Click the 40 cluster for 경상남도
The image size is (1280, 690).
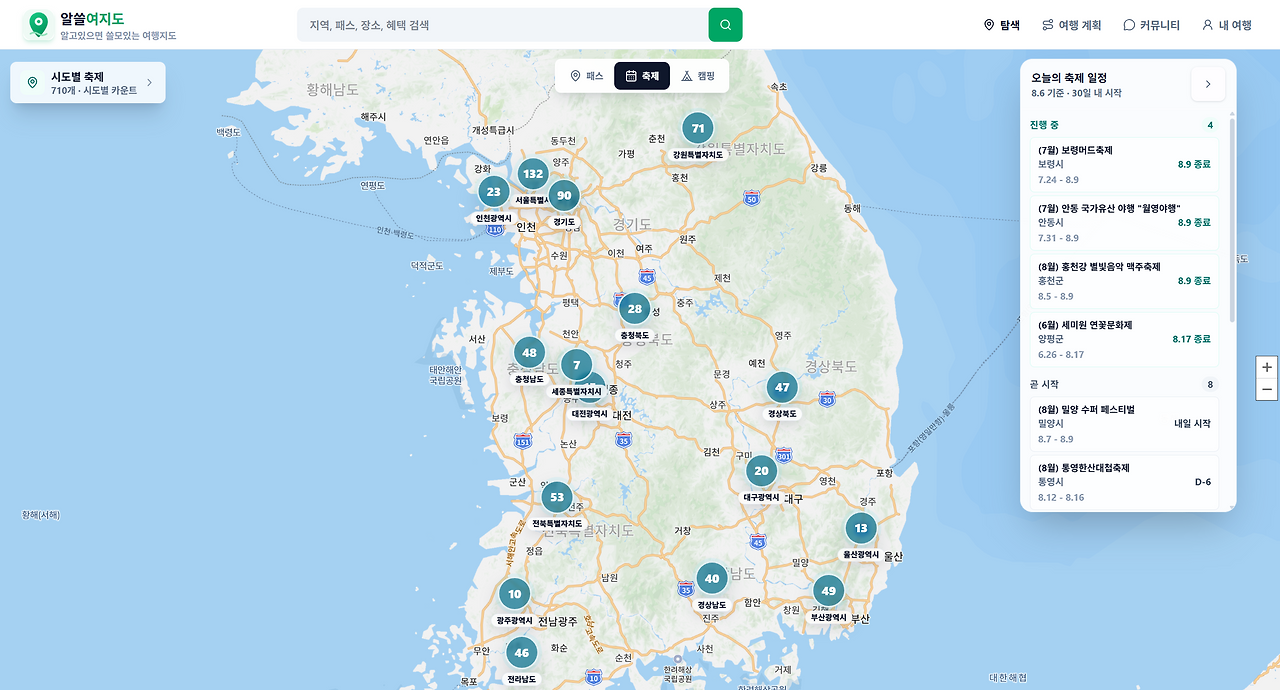point(712,579)
